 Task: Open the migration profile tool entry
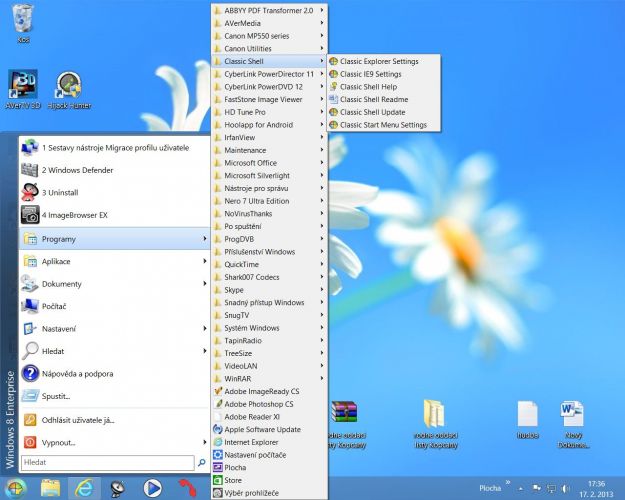[115, 148]
